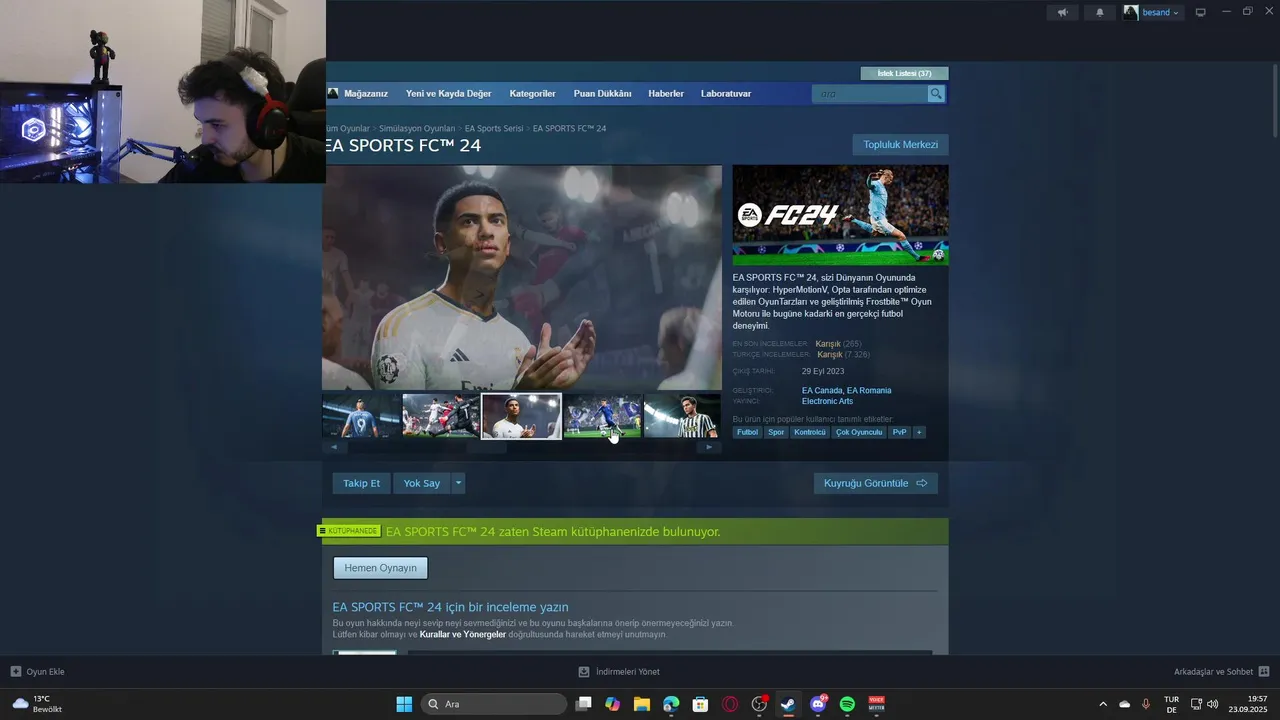Select the blue Chelsea match screenshot thumbnail

coord(602,416)
